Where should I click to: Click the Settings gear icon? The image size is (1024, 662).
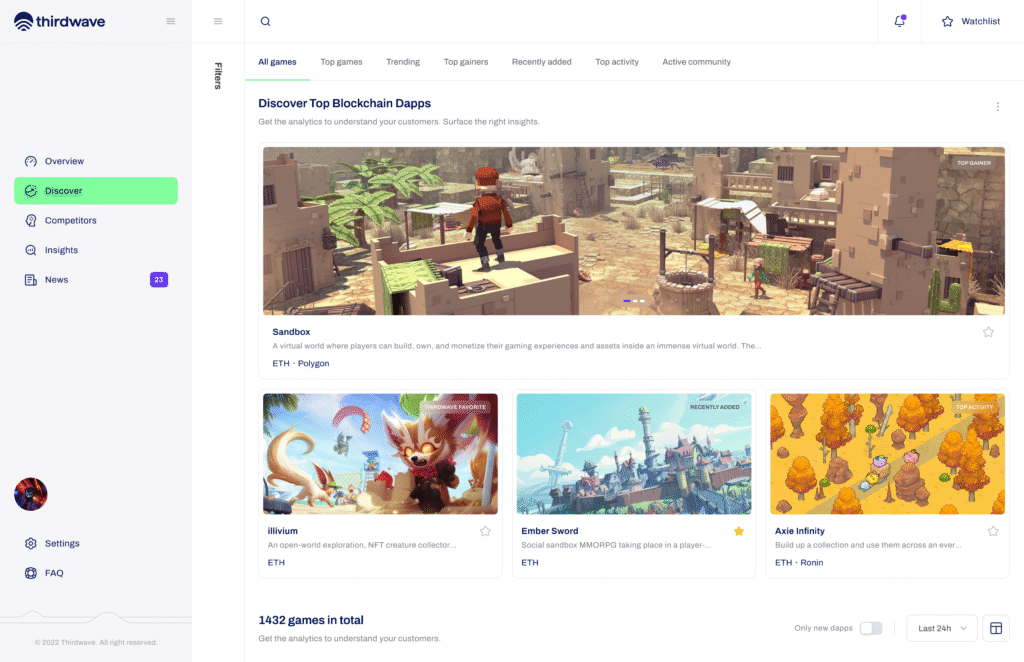(x=31, y=543)
